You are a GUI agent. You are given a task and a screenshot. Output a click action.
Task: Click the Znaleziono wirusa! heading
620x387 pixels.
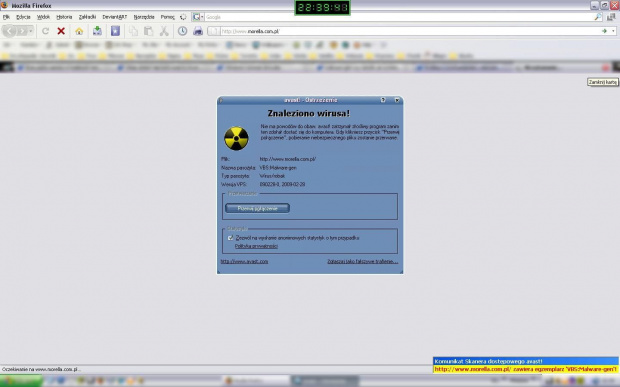[309, 113]
